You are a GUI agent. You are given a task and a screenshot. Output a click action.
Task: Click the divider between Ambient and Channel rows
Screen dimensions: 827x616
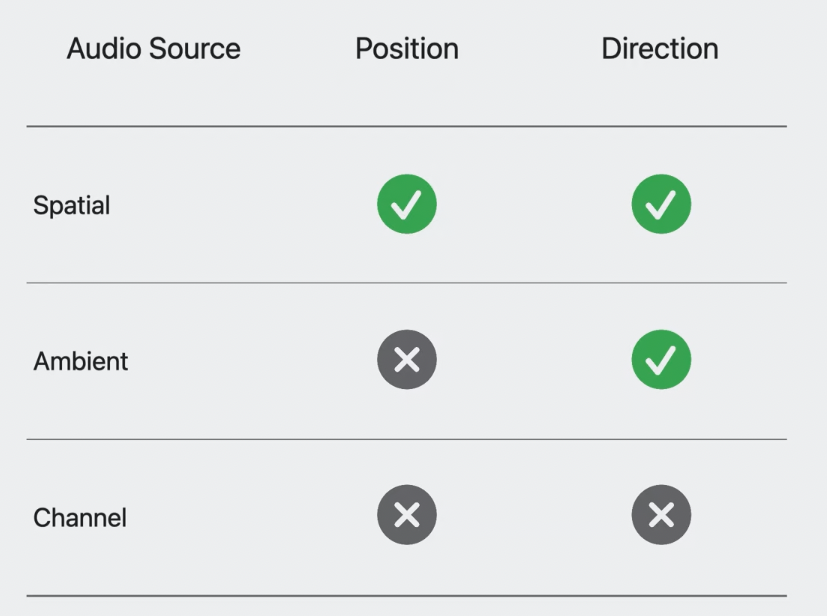point(406,439)
